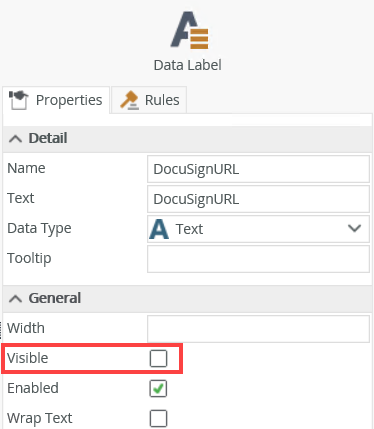Image resolution: width=374 pixels, height=429 pixels.
Task: Click the Visible property label
Action: point(28,358)
